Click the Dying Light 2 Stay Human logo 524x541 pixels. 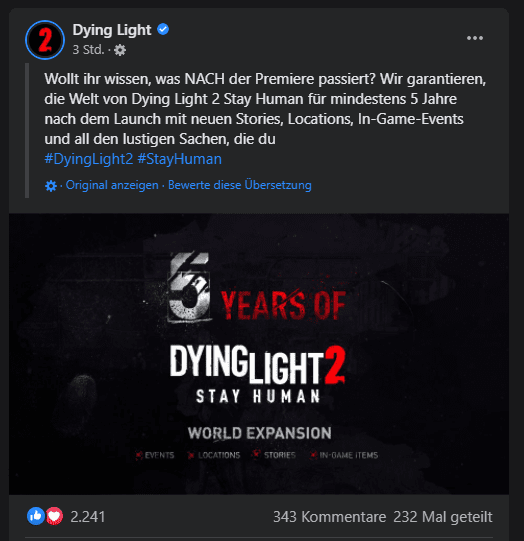(x=258, y=374)
